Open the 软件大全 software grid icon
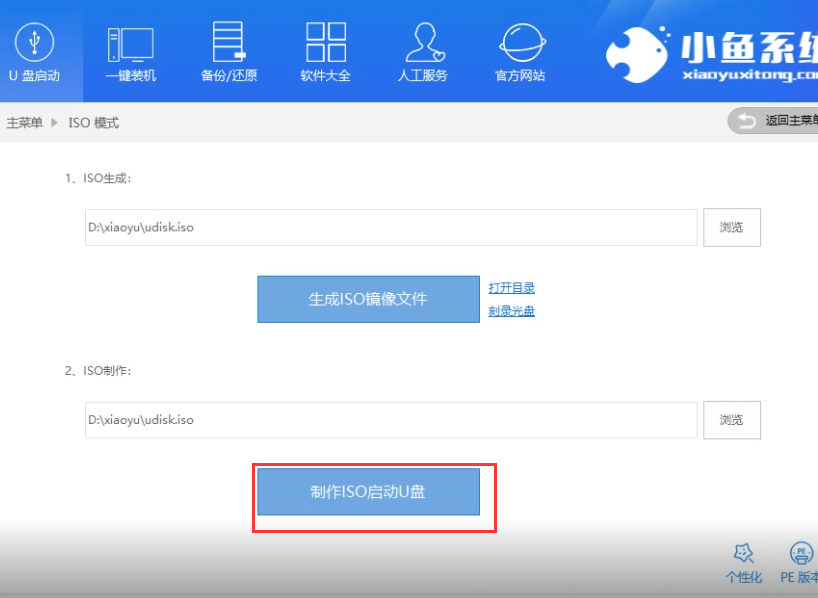 point(325,43)
